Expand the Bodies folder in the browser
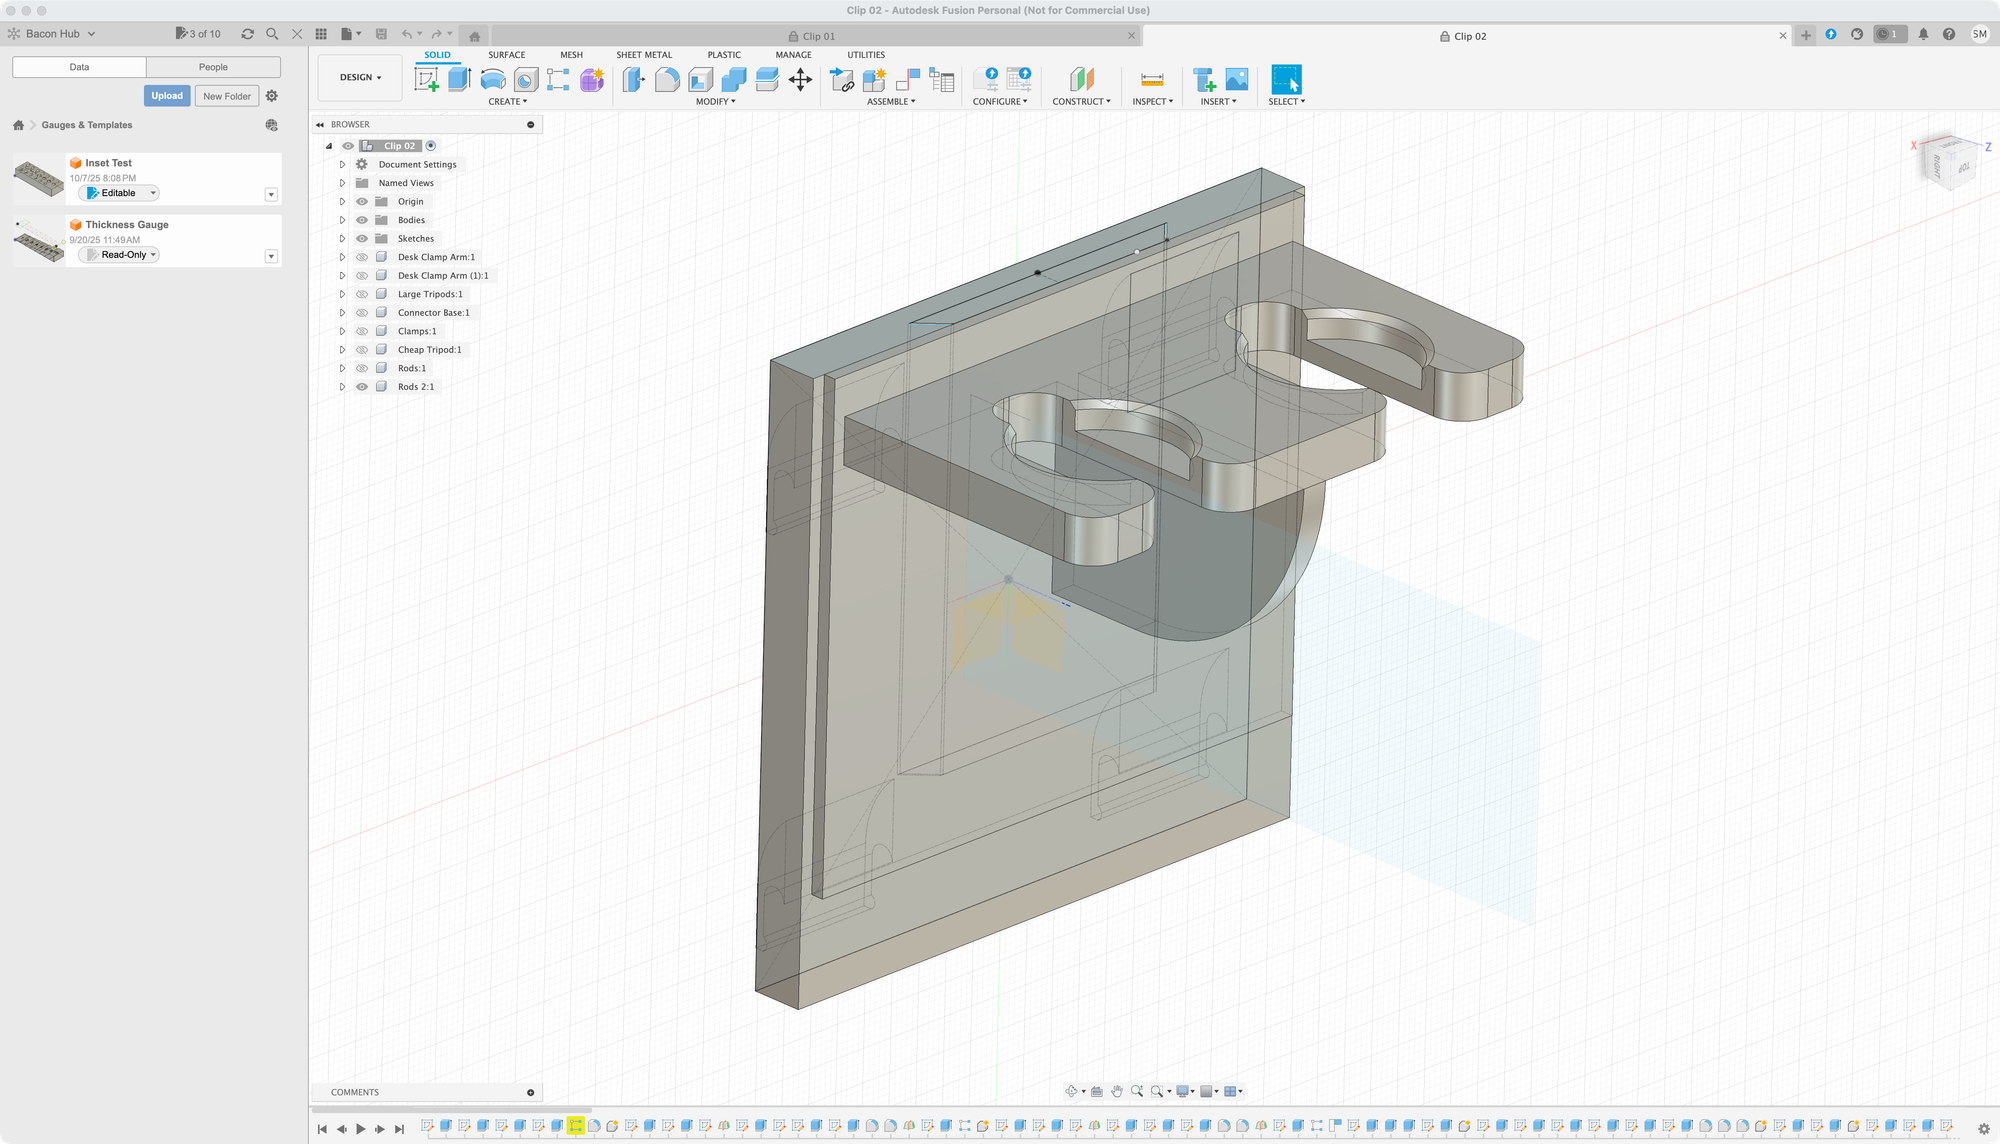Viewport: 2000px width, 1144px height. pyautogui.click(x=342, y=220)
